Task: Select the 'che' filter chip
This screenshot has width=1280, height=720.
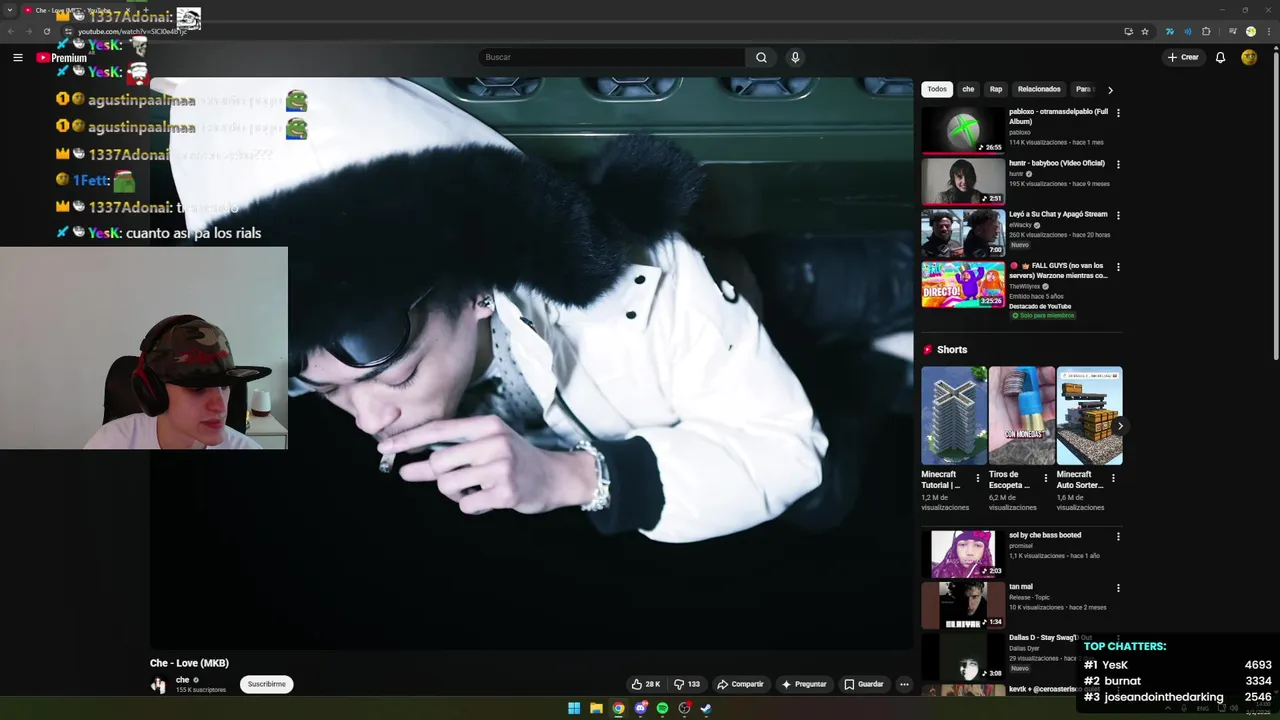Action: [968, 89]
